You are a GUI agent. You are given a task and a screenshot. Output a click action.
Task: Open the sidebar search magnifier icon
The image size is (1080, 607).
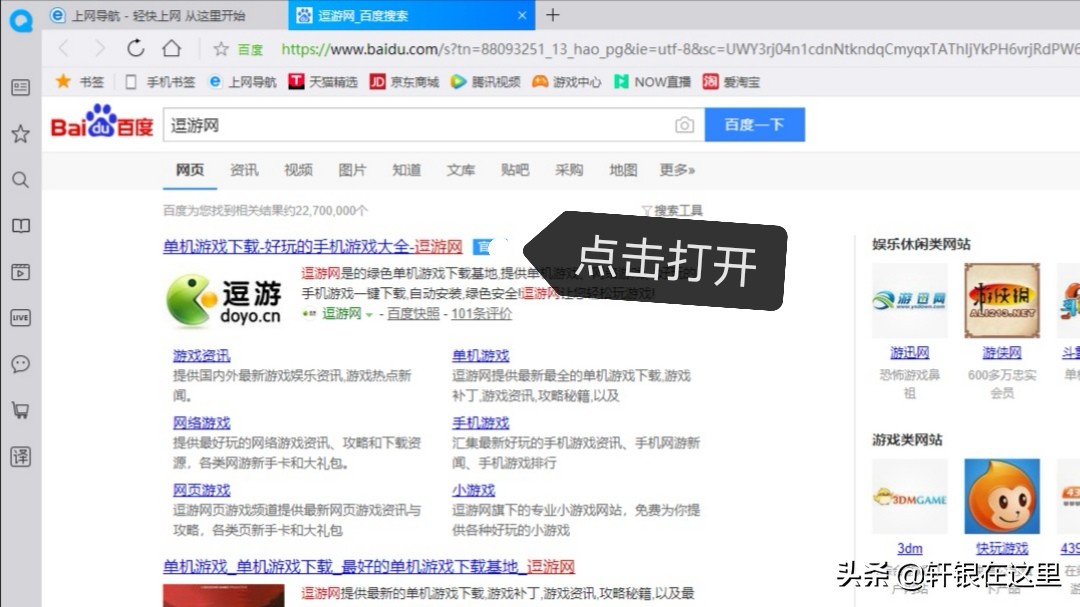(20, 180)
